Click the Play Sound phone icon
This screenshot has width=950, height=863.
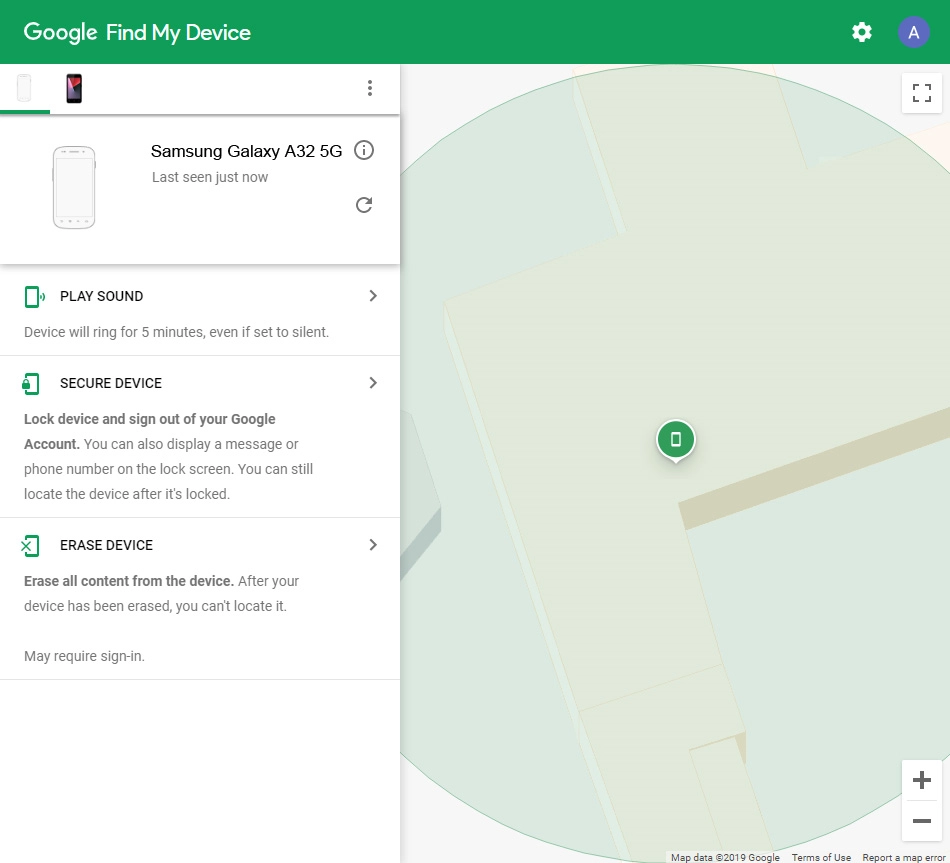pos(34,296)
